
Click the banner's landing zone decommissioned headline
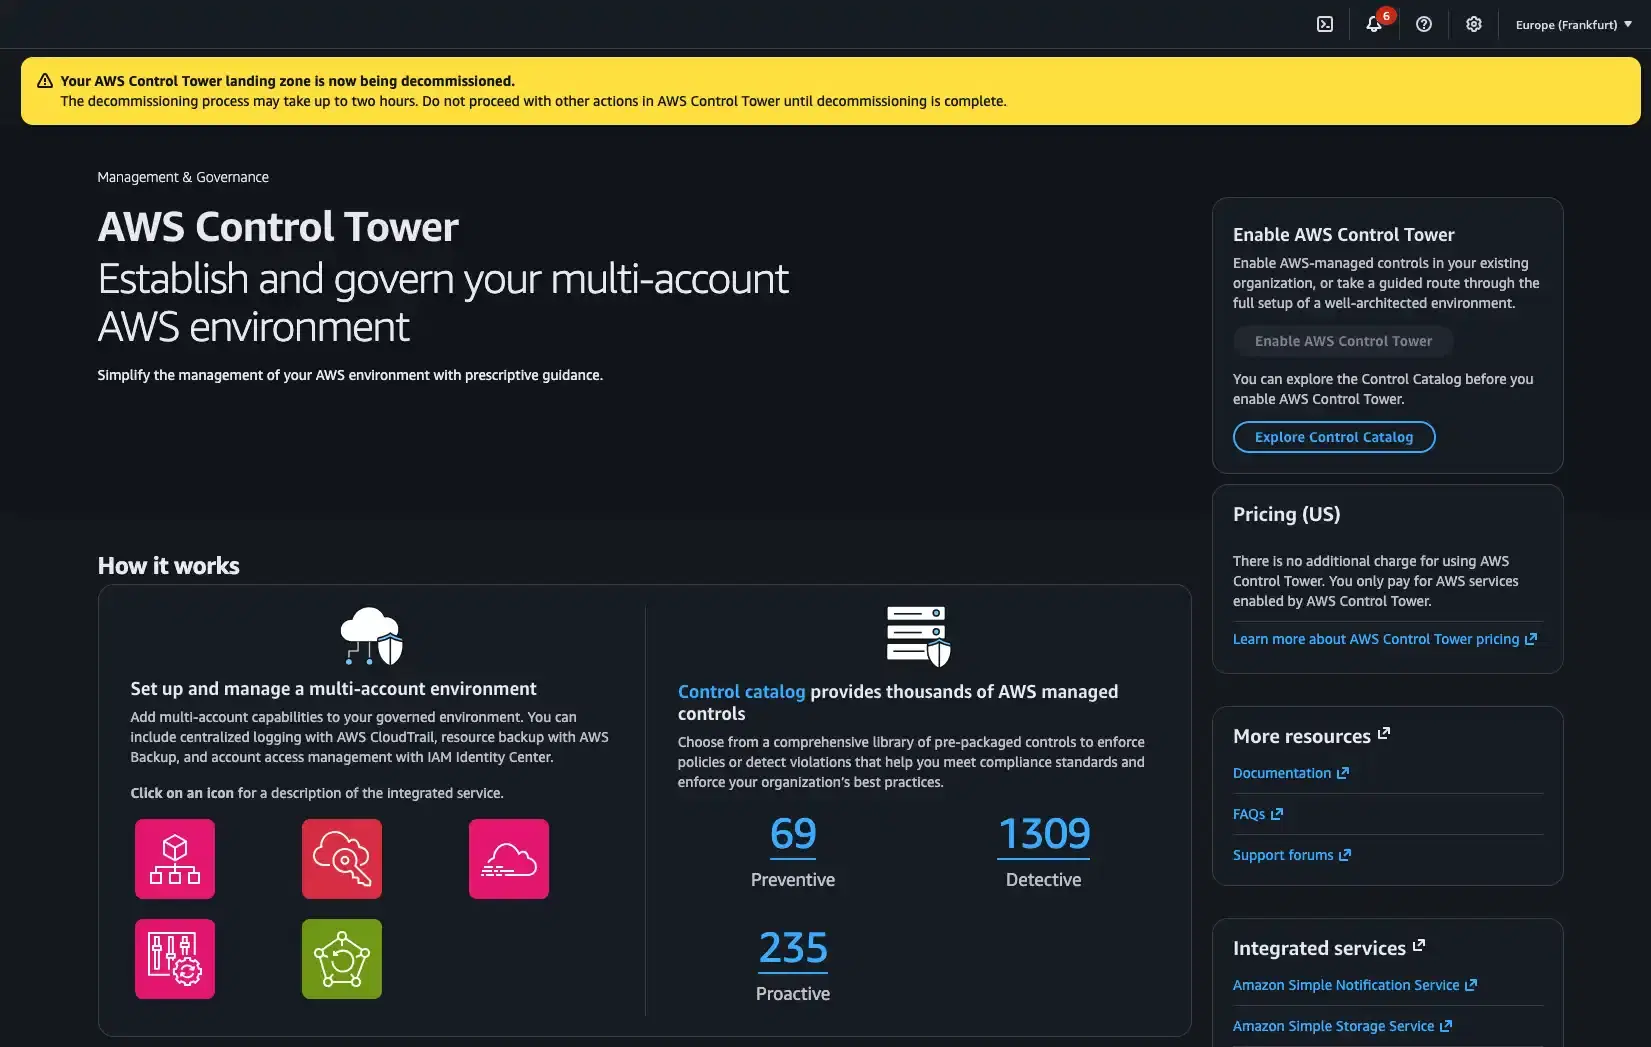point(287,81)
